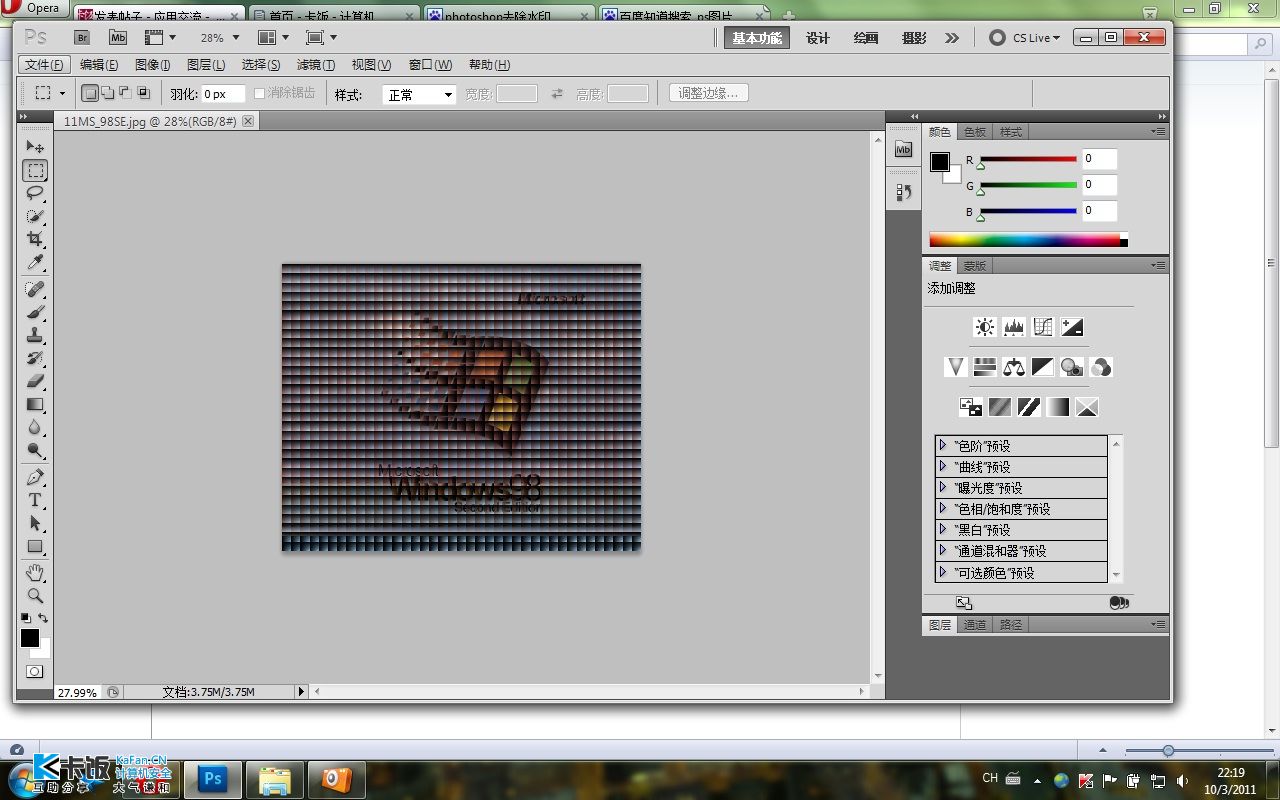Select the Gradient tool
This screenshot has width=1280, height=800.
(35, 404)
